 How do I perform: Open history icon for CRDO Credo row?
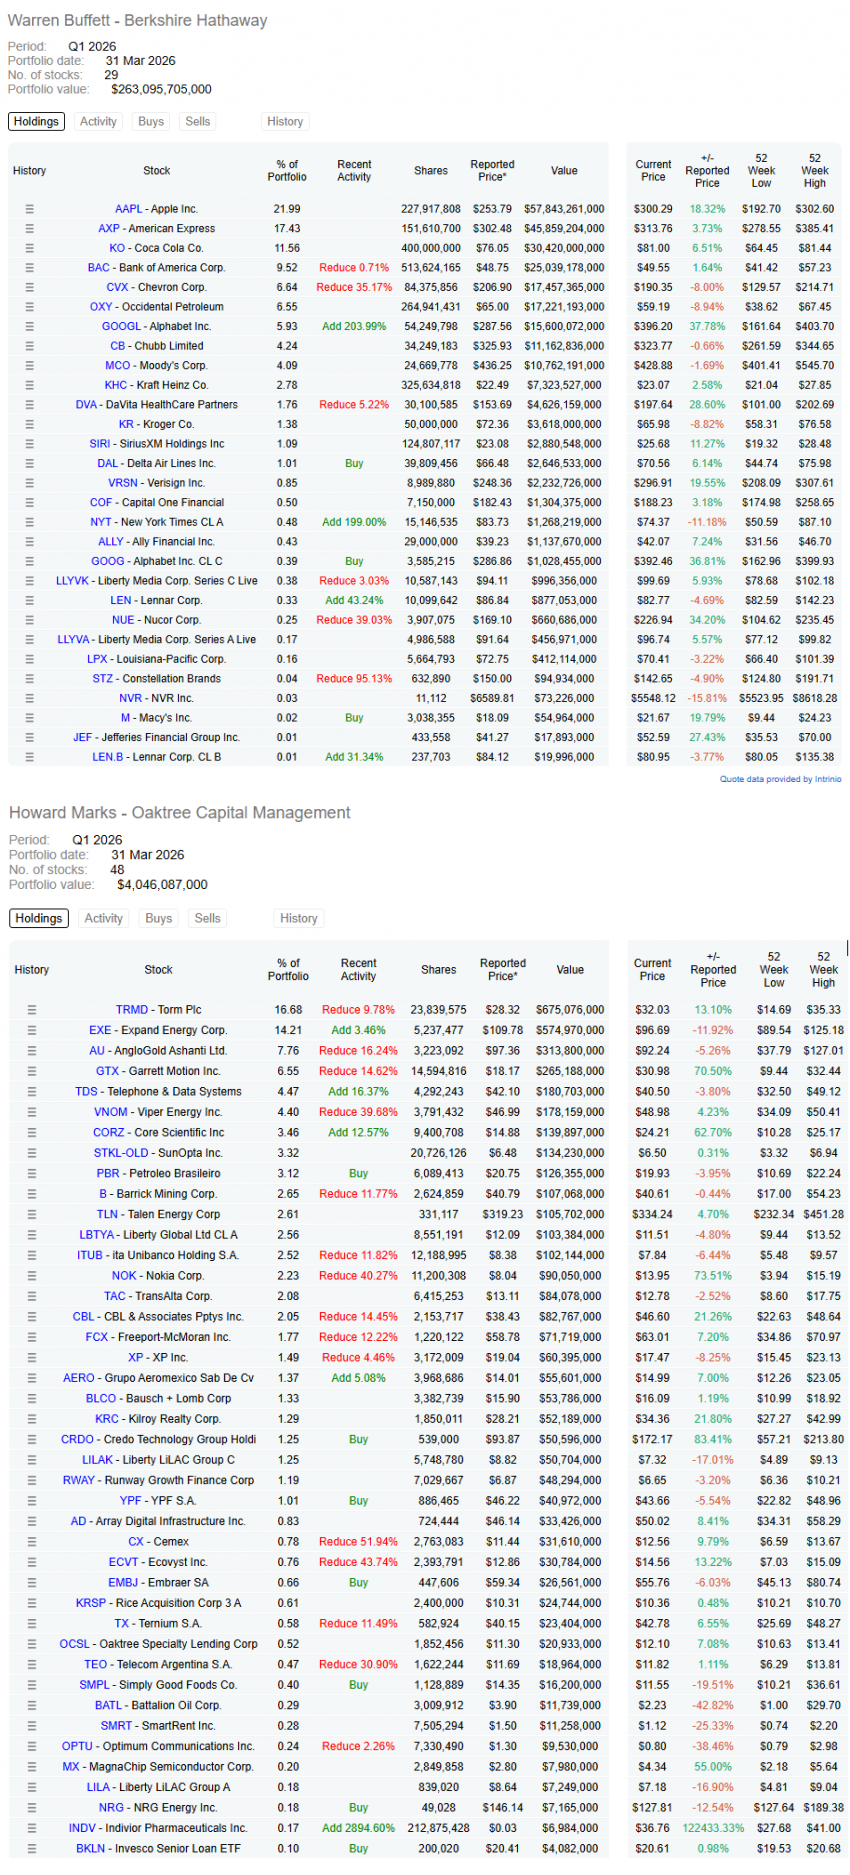coord(32,1440)
